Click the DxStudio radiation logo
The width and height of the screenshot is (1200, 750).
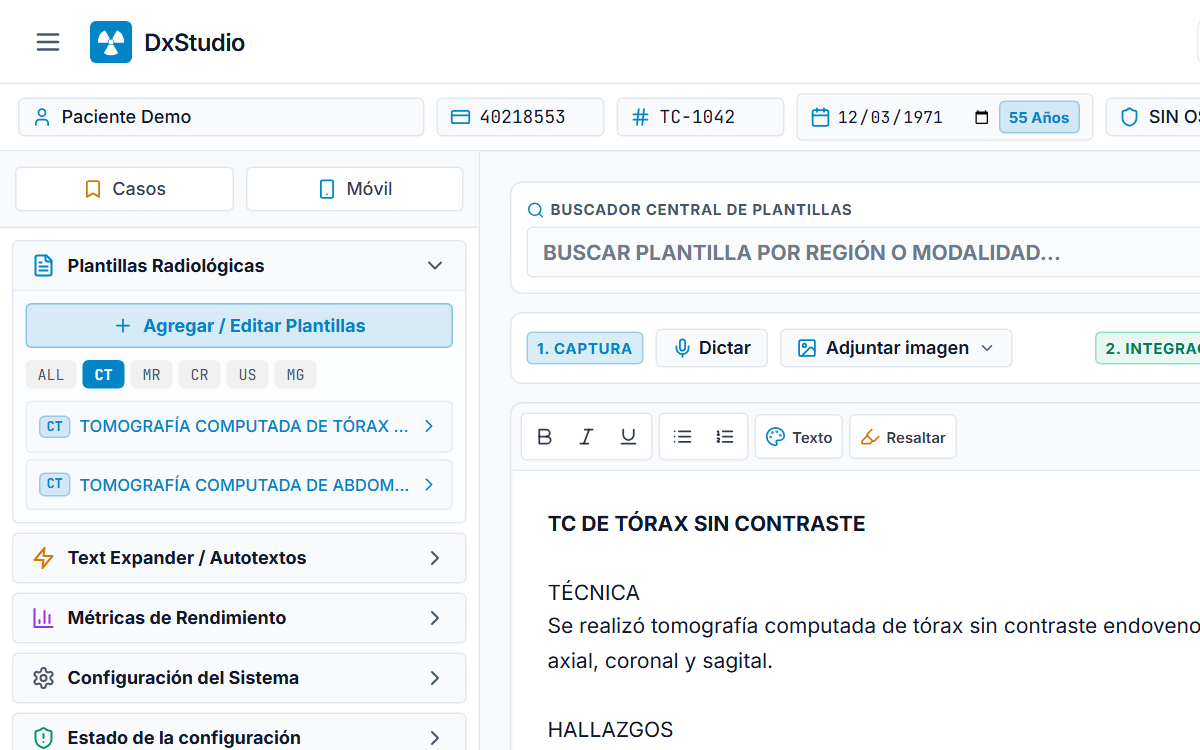pyautogui.click(x=111, y=42)
